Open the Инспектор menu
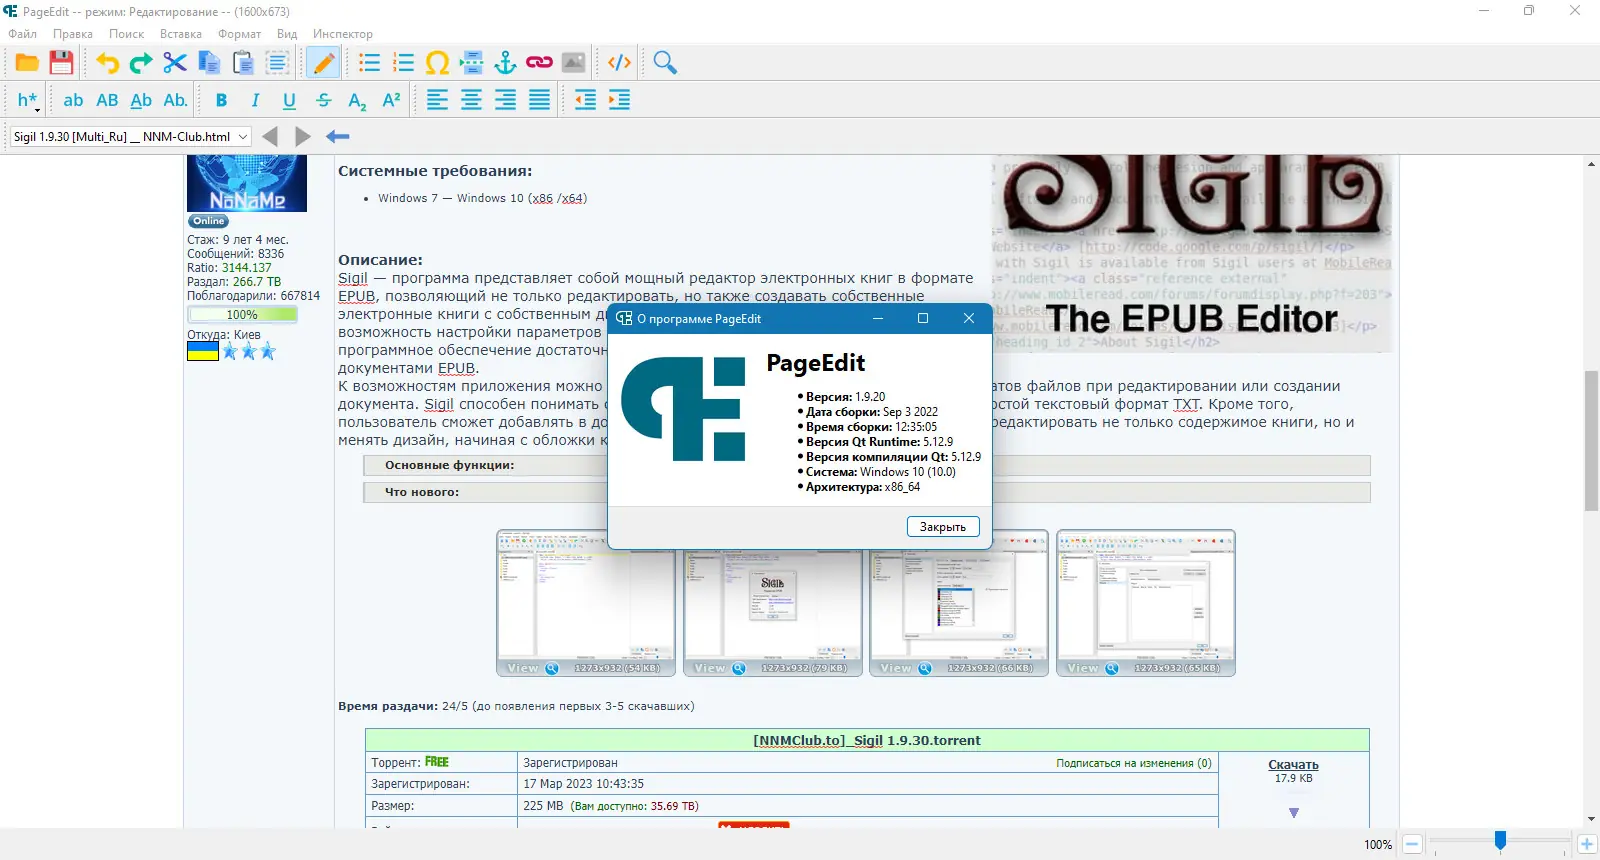1600x860 pixels. pos(342,34)
